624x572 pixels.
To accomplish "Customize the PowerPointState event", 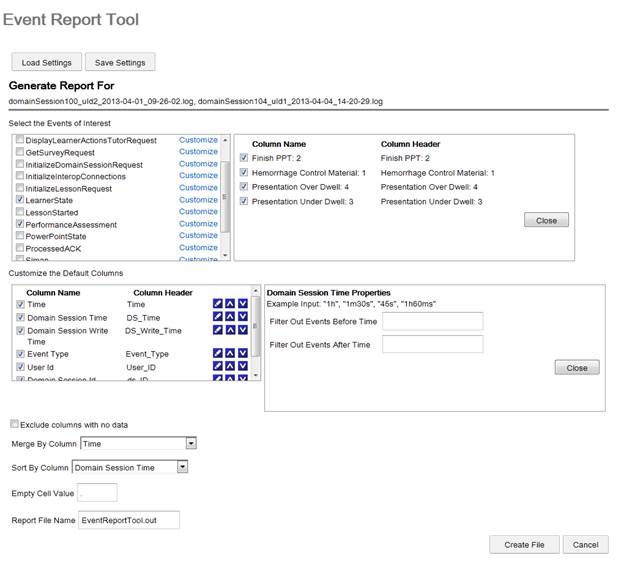I will click(198, 235).
